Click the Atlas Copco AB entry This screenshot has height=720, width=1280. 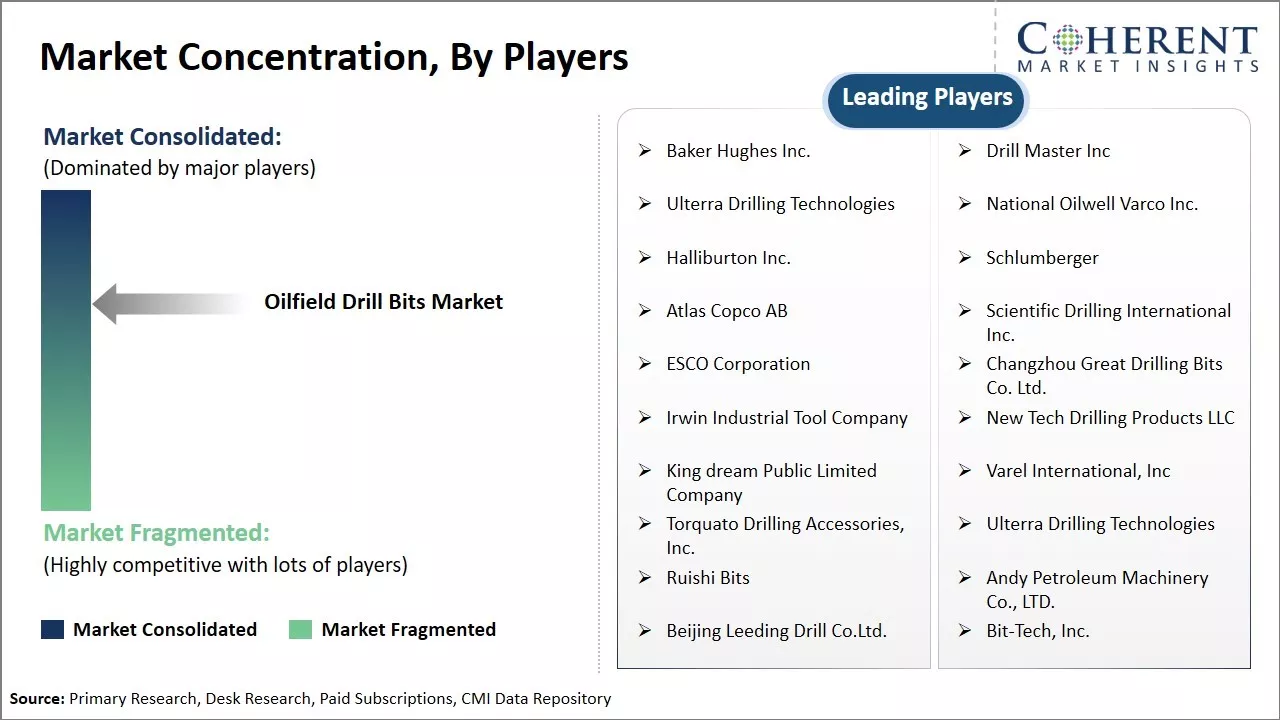point(727,311)
